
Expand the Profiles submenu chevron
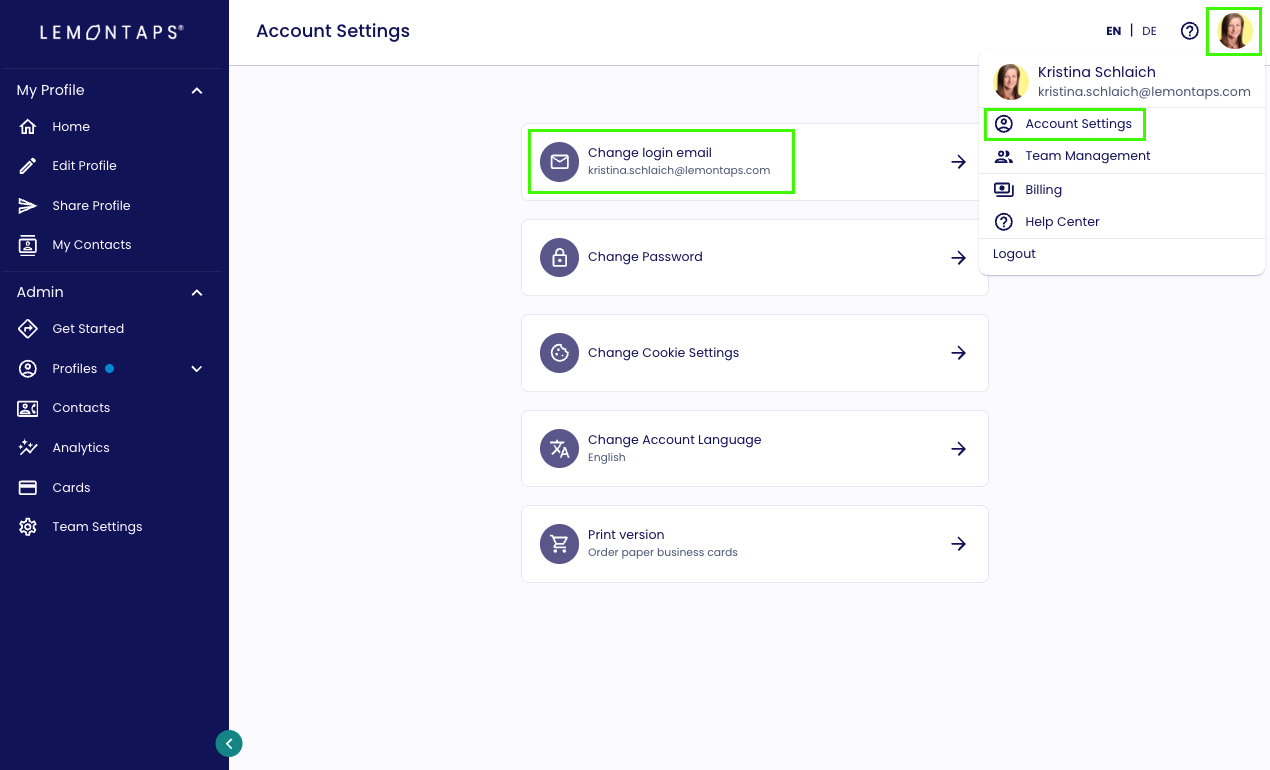click(197, 369)
